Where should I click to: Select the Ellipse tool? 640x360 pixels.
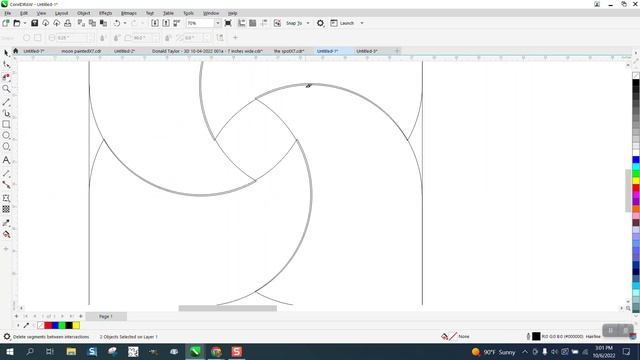6,135
